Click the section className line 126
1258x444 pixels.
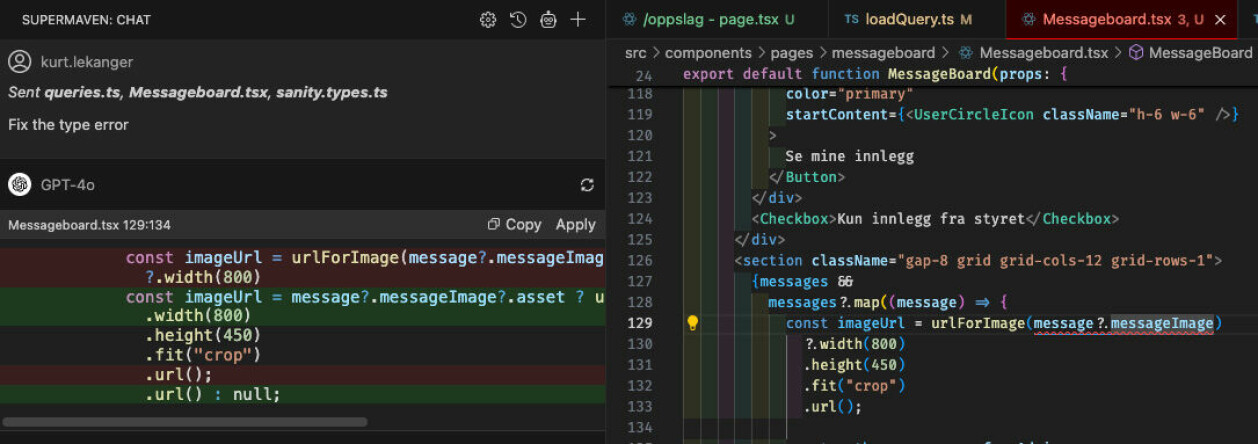[x=978, y=260]
